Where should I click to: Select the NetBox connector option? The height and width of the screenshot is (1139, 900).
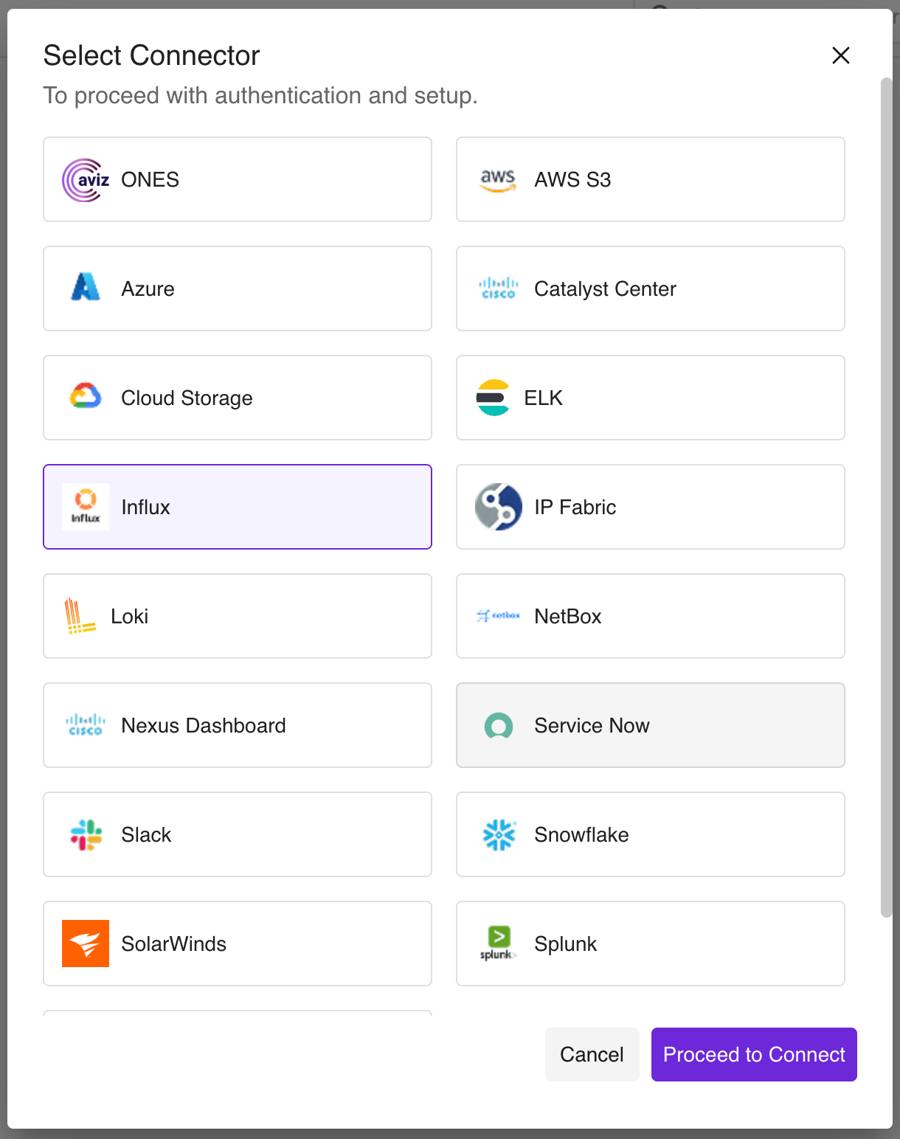pyautogui.click(x=650, y=616)
